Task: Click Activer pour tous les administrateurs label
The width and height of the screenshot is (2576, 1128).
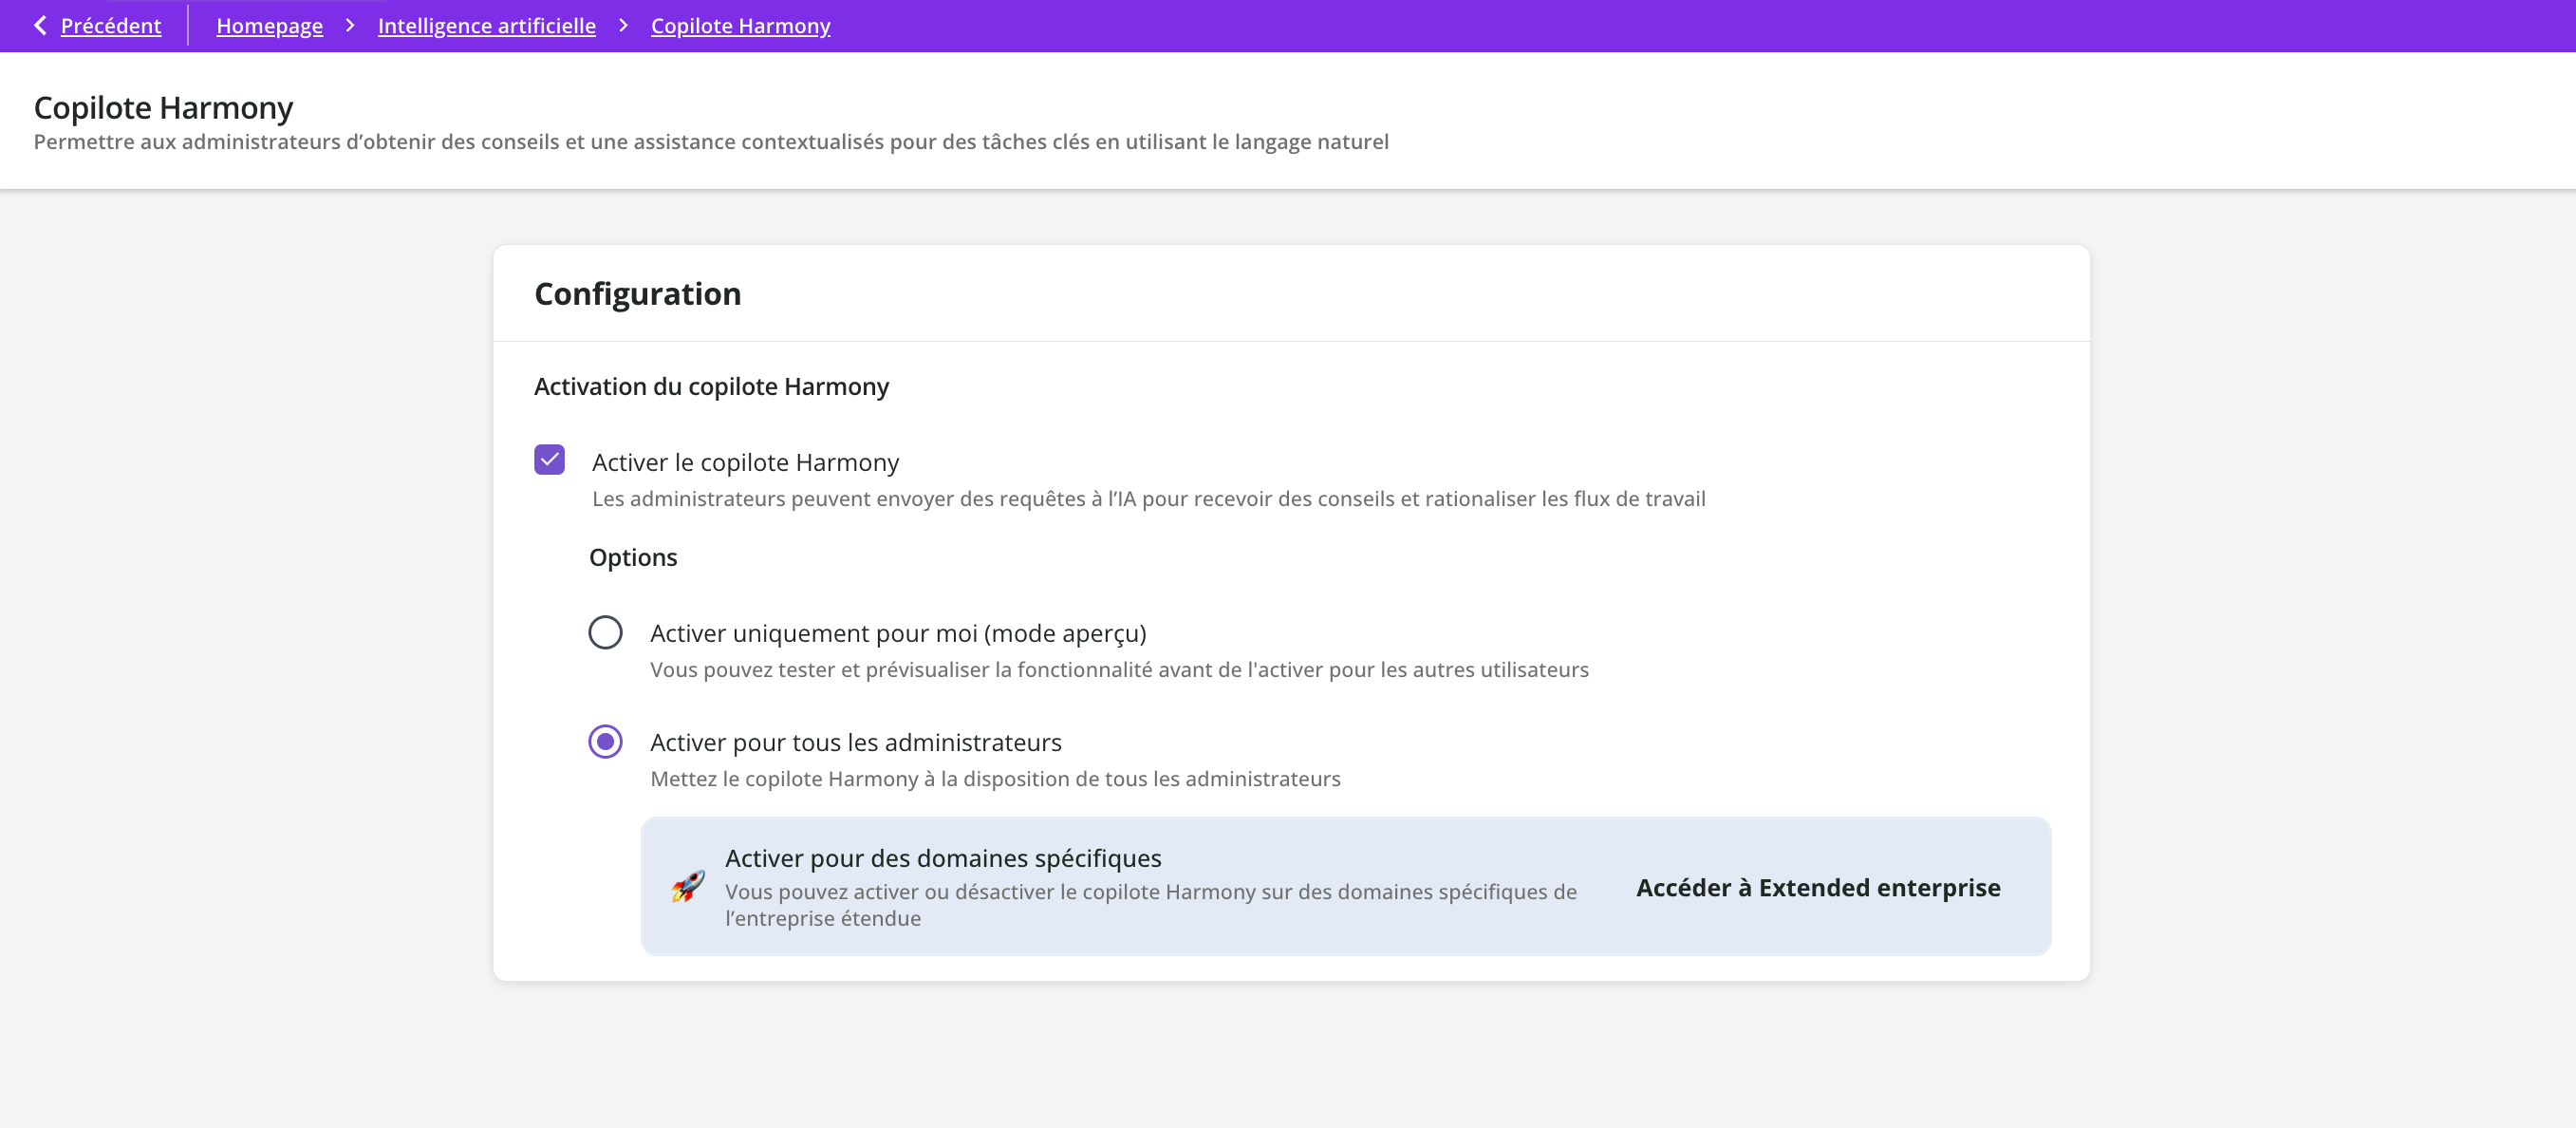Action: [x=855, y=742]
